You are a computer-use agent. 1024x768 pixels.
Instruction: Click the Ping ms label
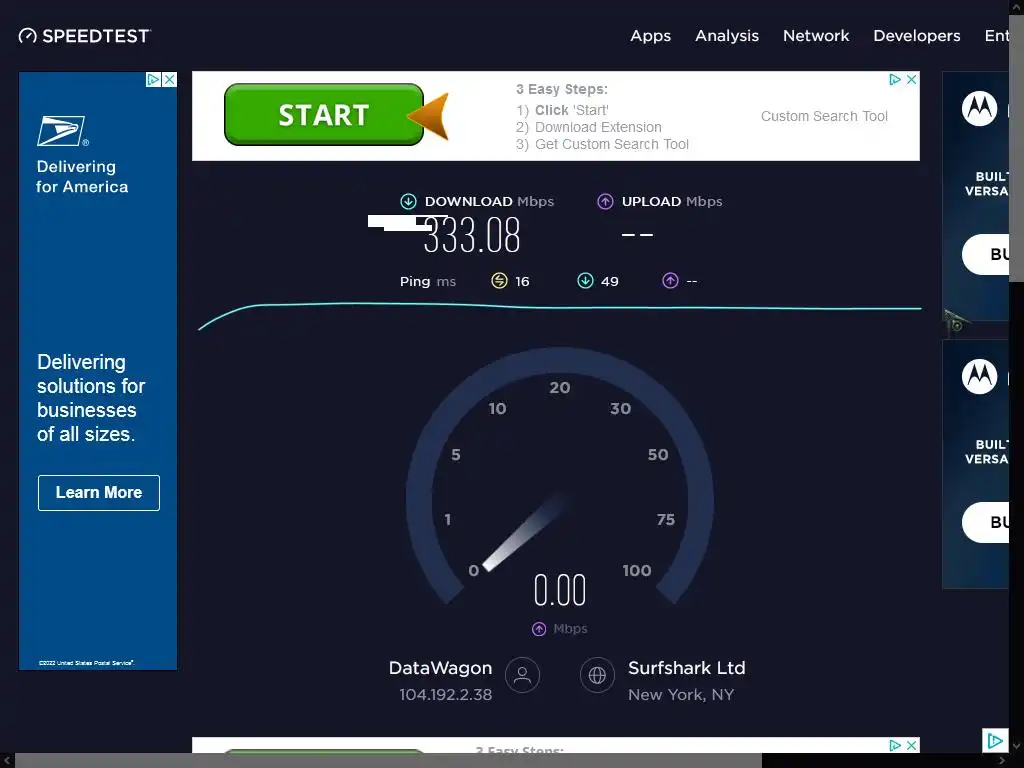click(428, 281)
